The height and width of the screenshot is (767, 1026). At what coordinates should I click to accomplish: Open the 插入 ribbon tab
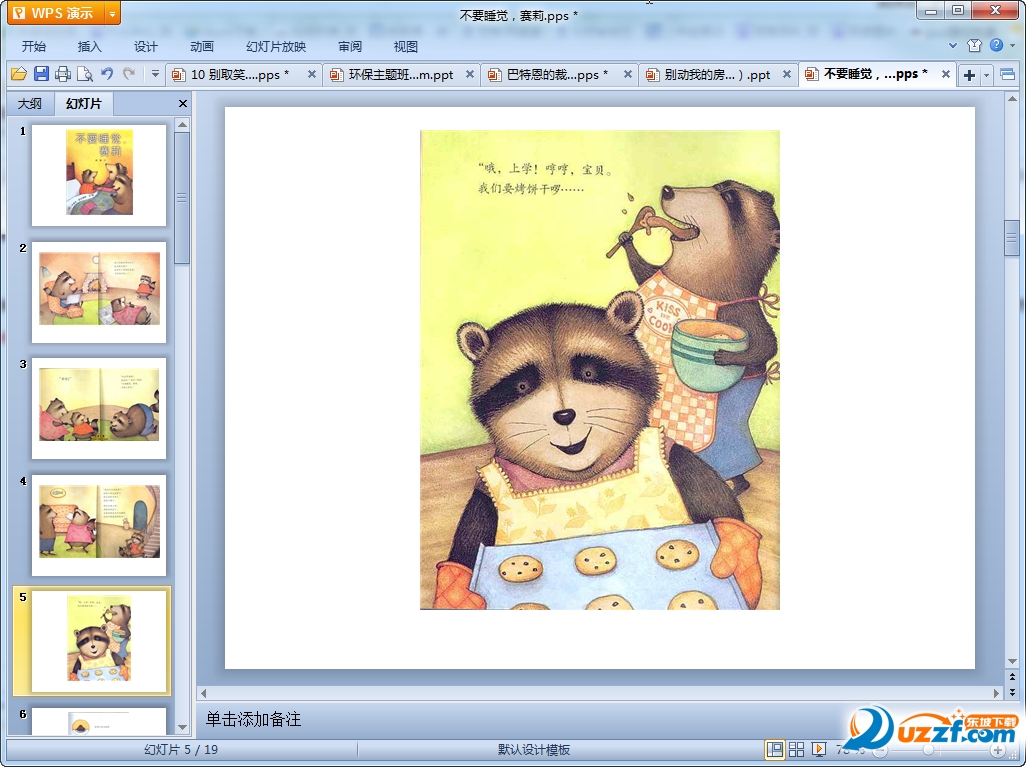pos(89,46)
